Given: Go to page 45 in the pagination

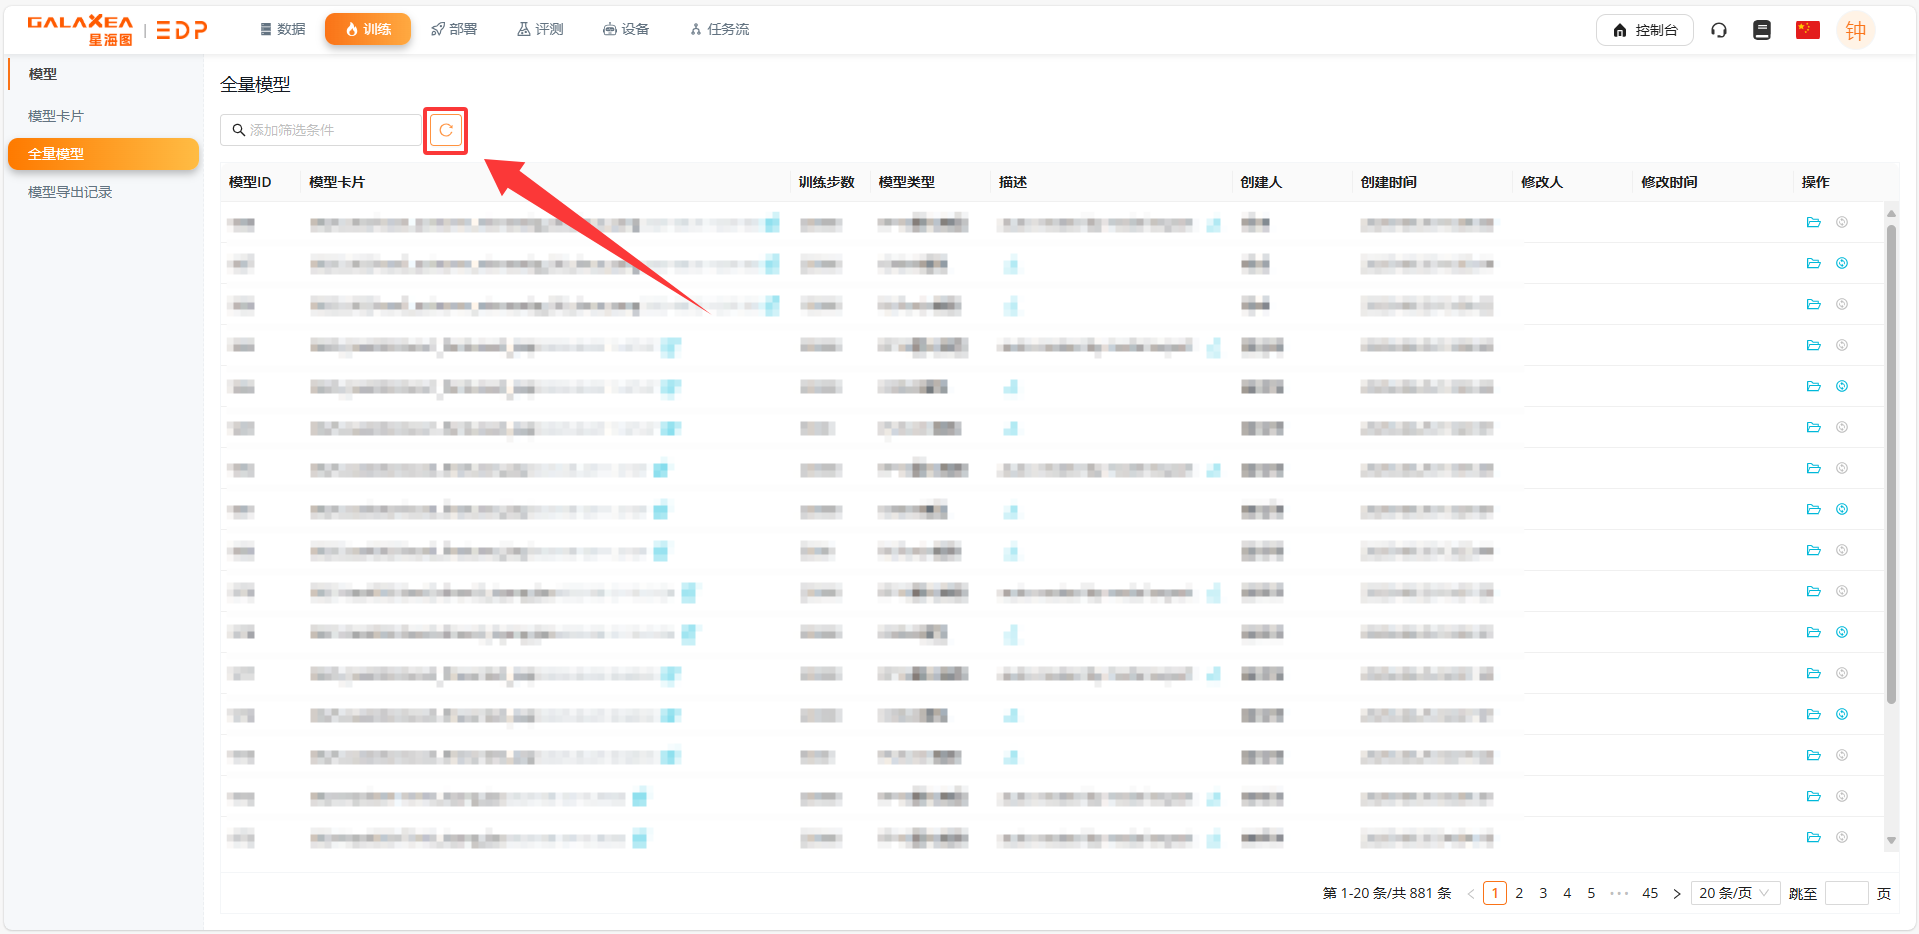Looking at the screenshot, I should [1650, 893].
